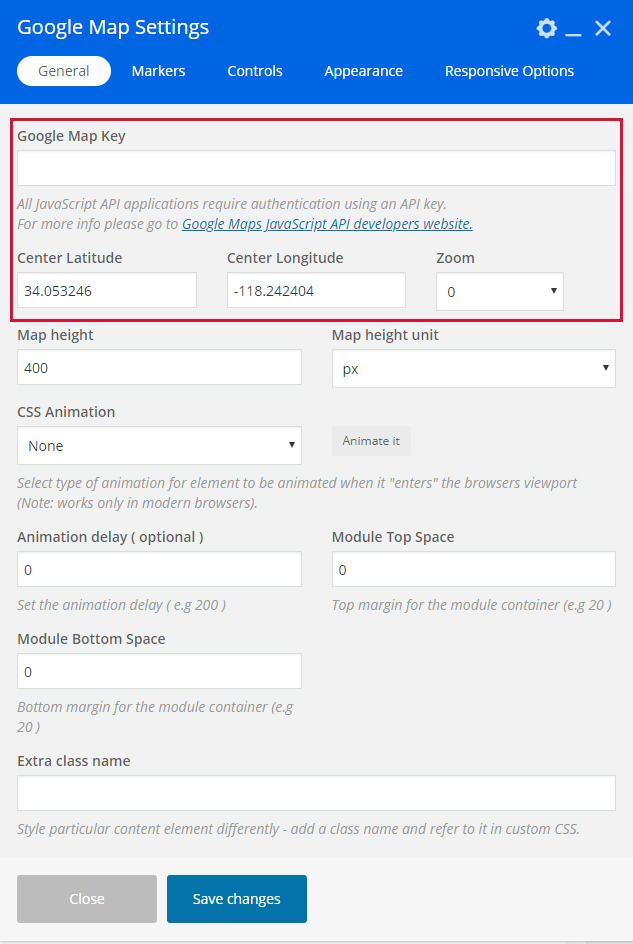633x944 pixels.
Task: Minimize the Google Map Settings panel
Action: [573, 30]
